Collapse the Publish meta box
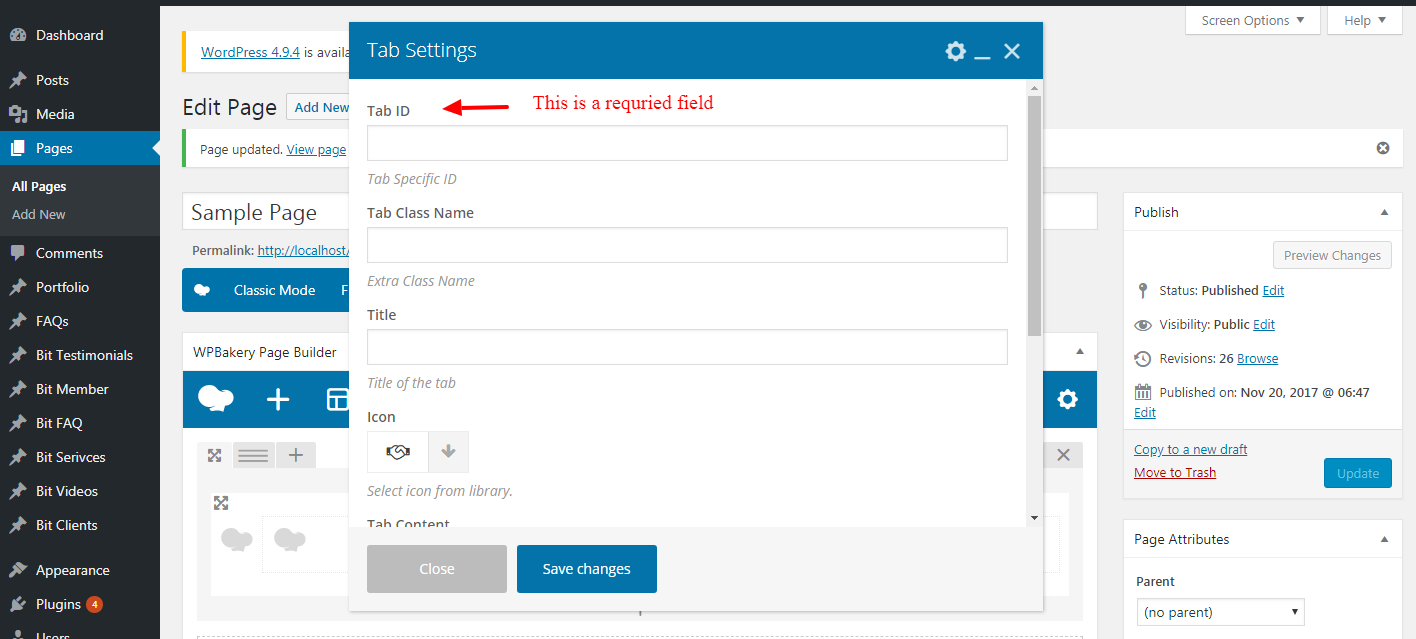 (1384, 212)
